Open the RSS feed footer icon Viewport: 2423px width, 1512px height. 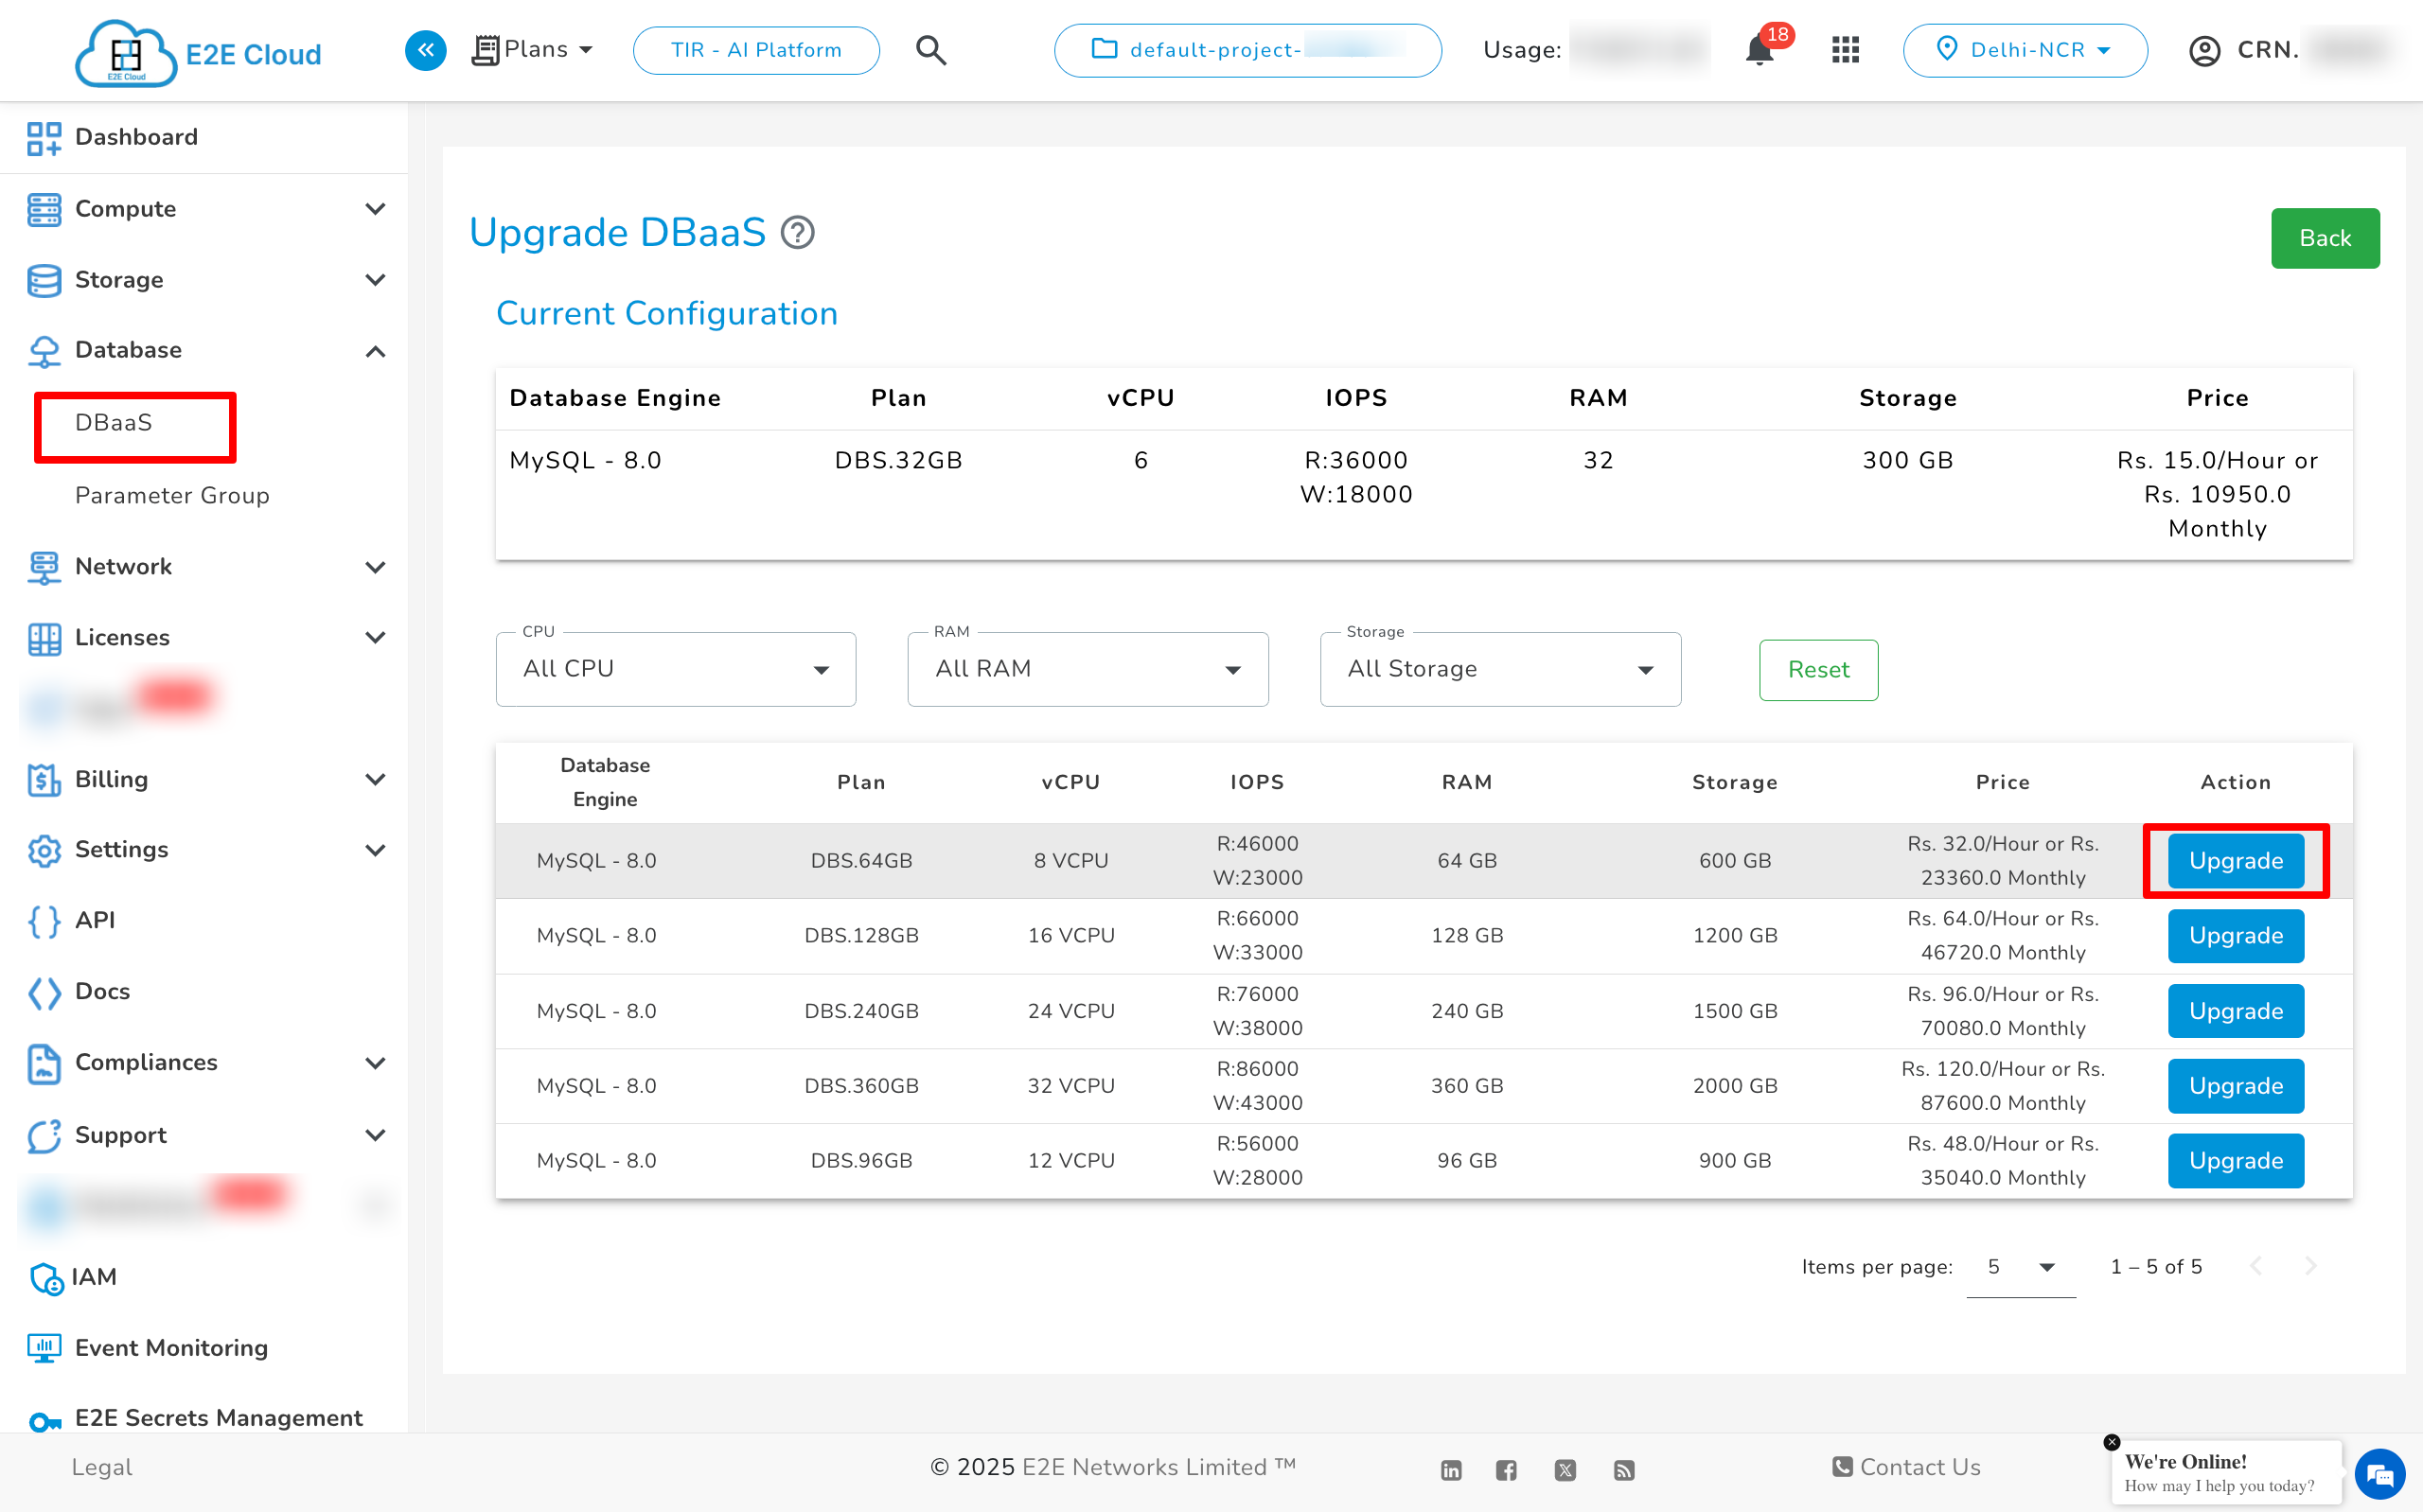click(x=1624, y=1469)
